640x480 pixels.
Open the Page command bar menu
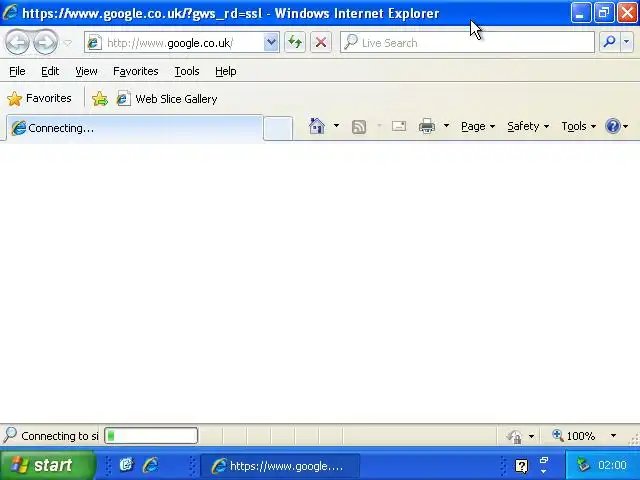point(478,127)
